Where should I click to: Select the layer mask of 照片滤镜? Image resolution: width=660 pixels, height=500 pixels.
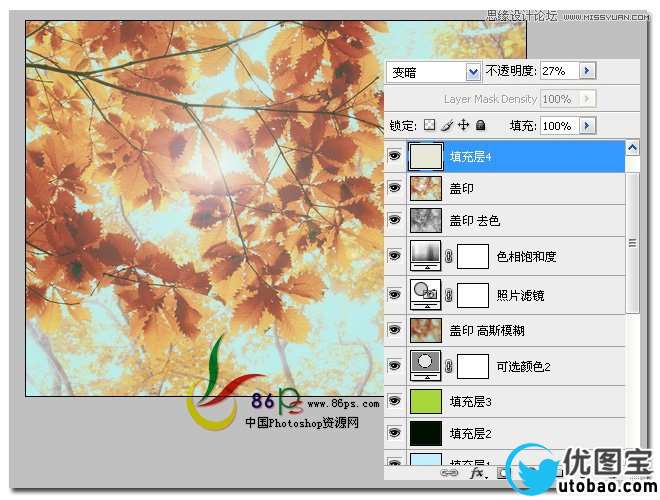pyautogui.click(x=473, y=295)
